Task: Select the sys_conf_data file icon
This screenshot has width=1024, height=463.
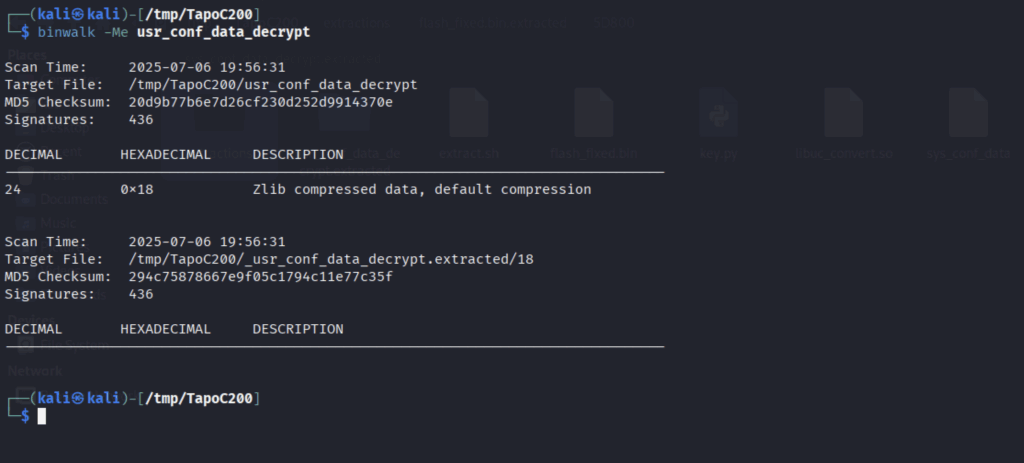Action: 968,112
